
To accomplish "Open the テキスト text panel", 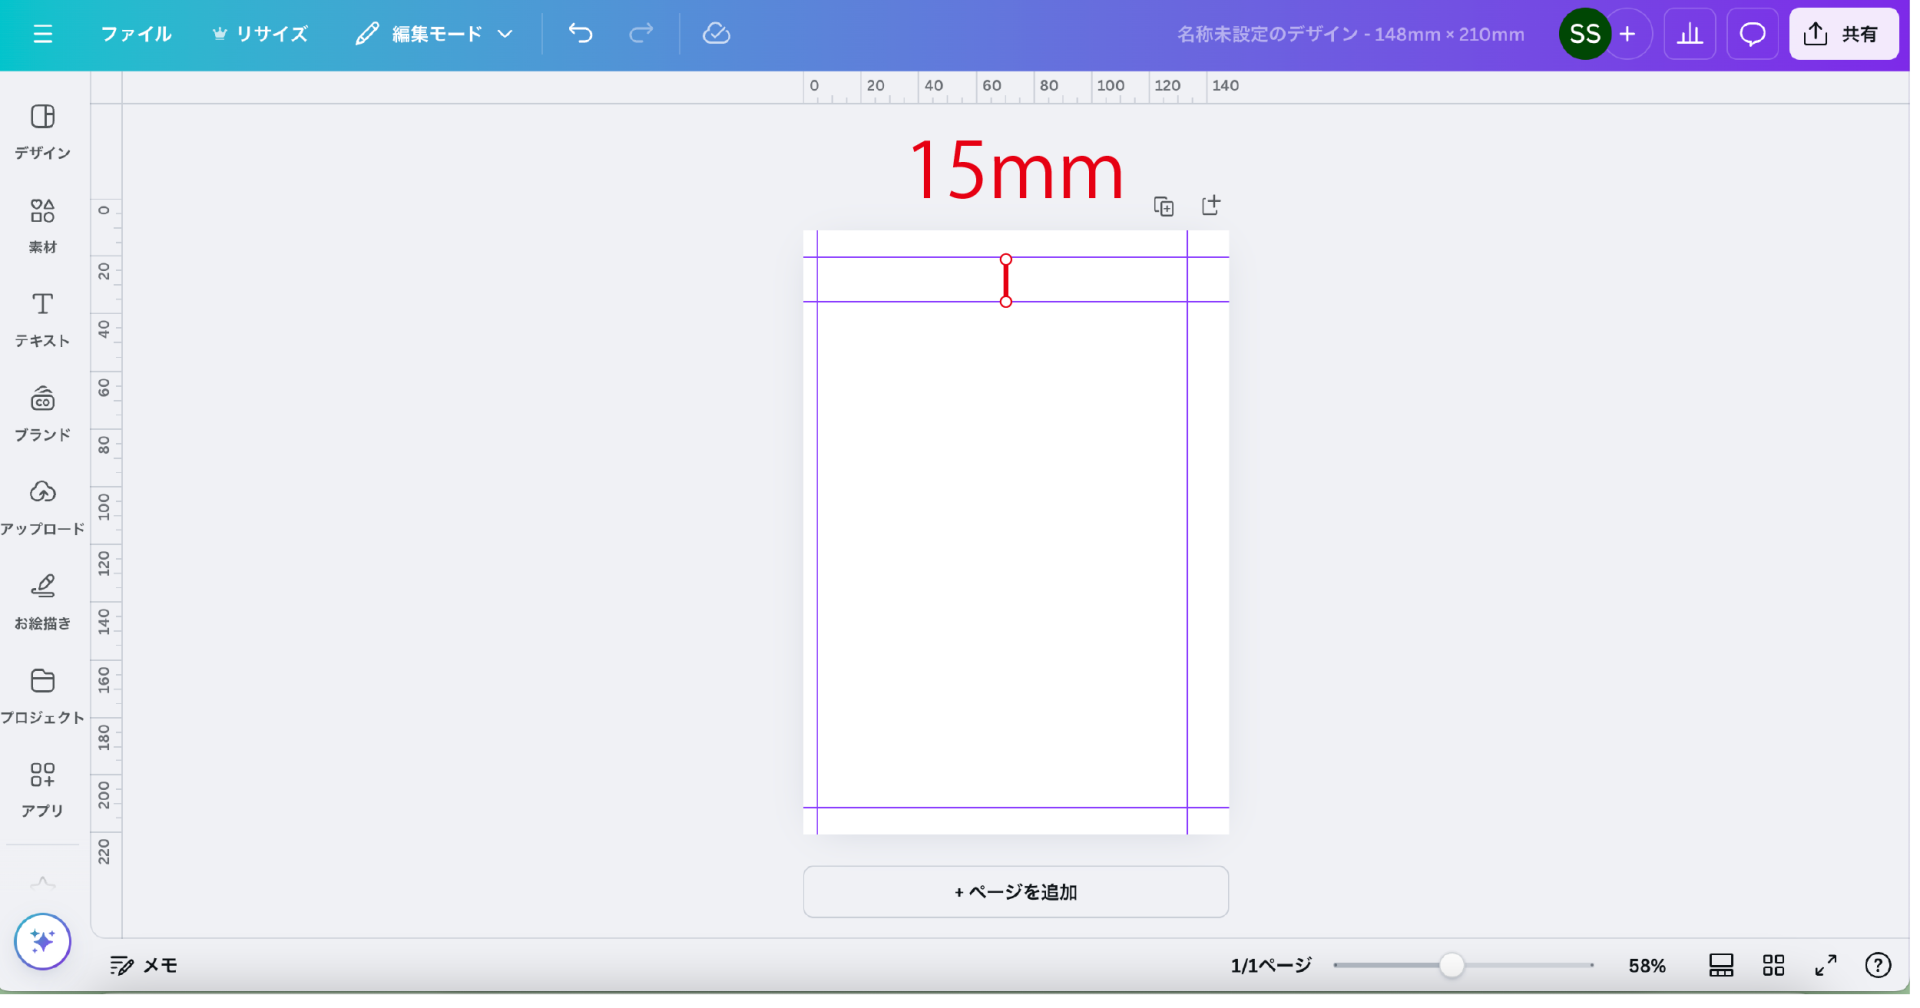I will [42, 318].
